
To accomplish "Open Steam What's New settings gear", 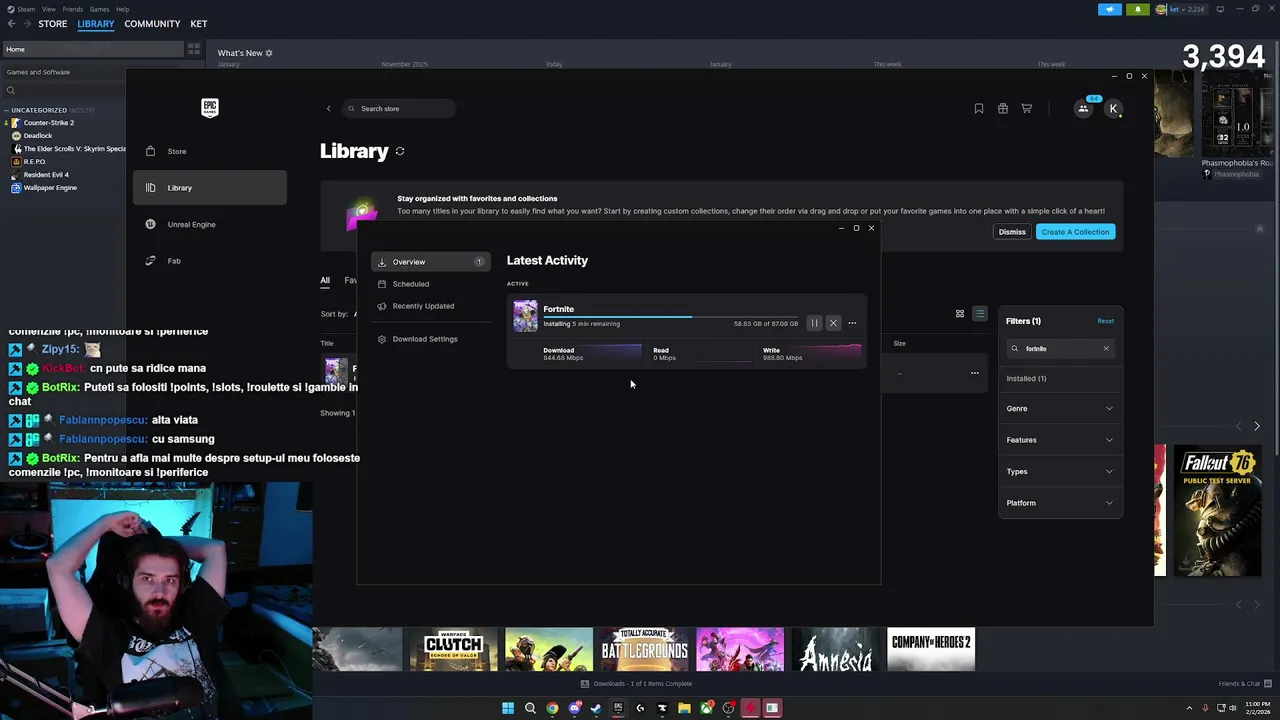I will [x=269, y=53].
